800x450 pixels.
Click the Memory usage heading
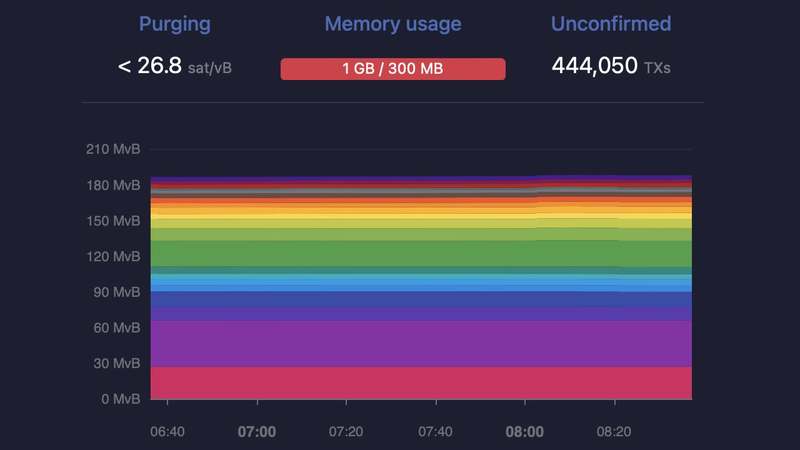pyautogui.click(x=393, y=23)
